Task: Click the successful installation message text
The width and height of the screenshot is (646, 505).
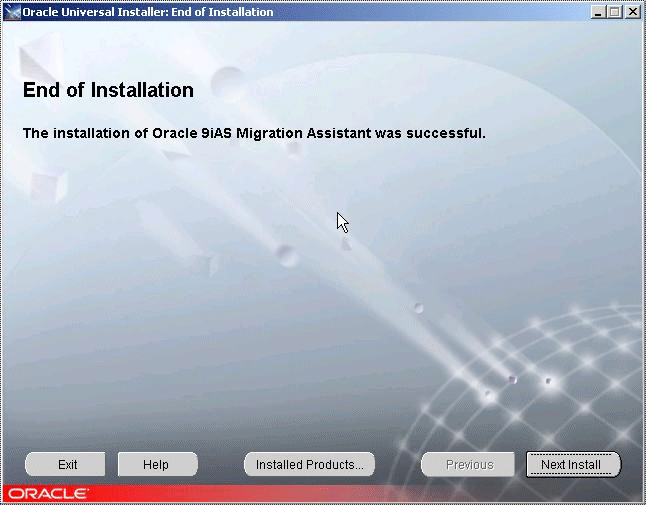Action: 254,133
